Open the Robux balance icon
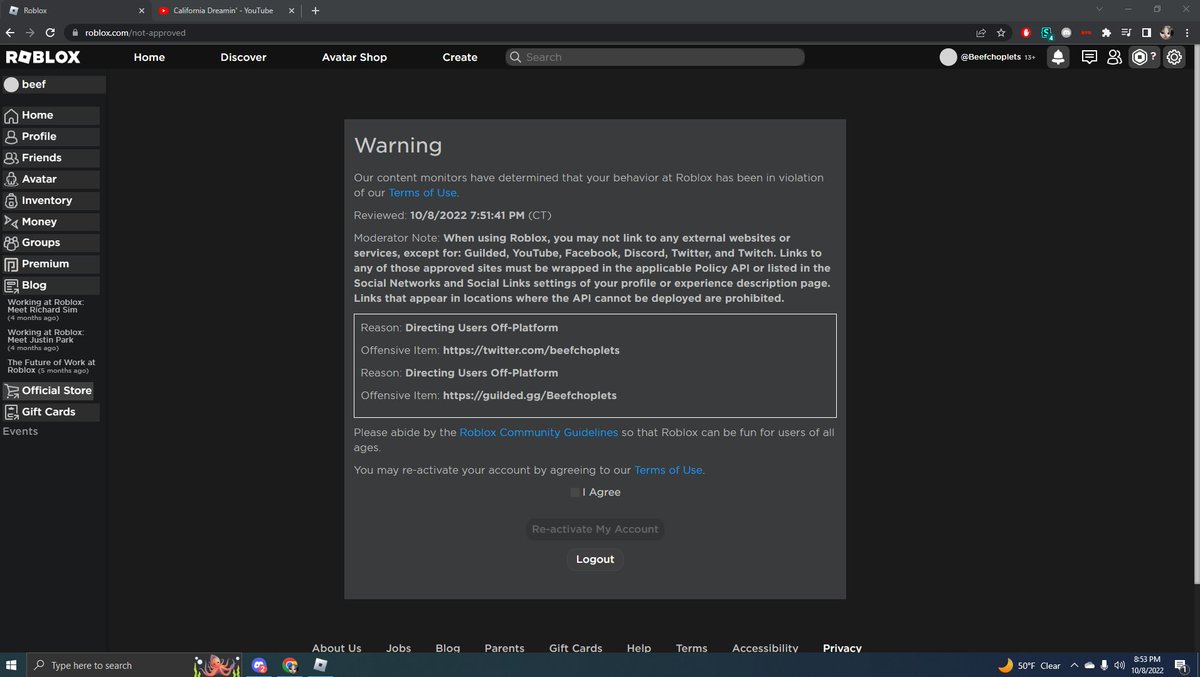This screenshot has height=677, width=1200. coord(1140,57)
